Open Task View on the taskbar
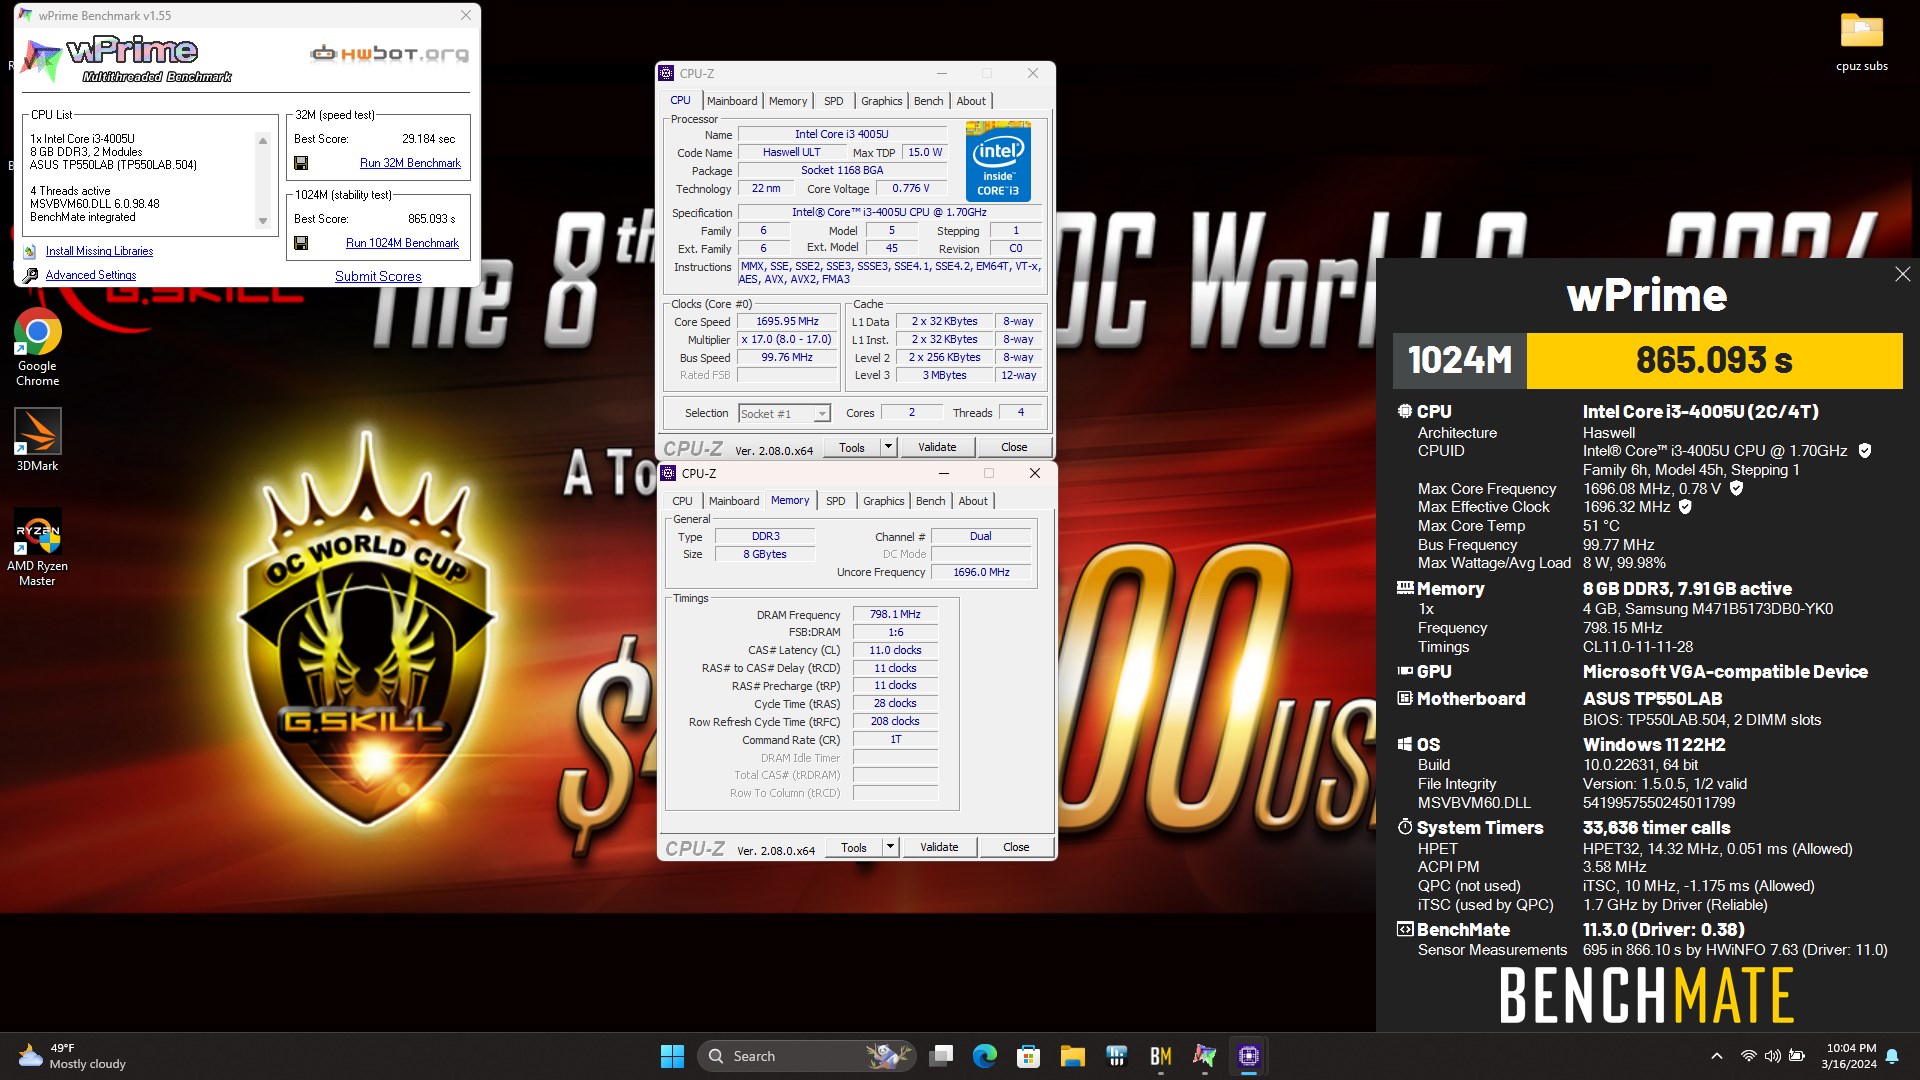 coord(941,1056)
